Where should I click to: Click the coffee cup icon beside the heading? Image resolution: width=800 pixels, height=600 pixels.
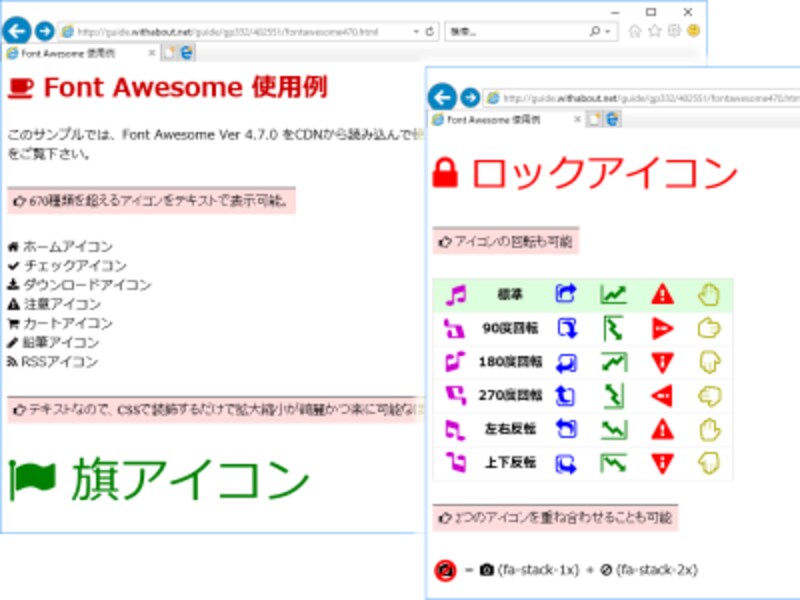click(21, 88)
